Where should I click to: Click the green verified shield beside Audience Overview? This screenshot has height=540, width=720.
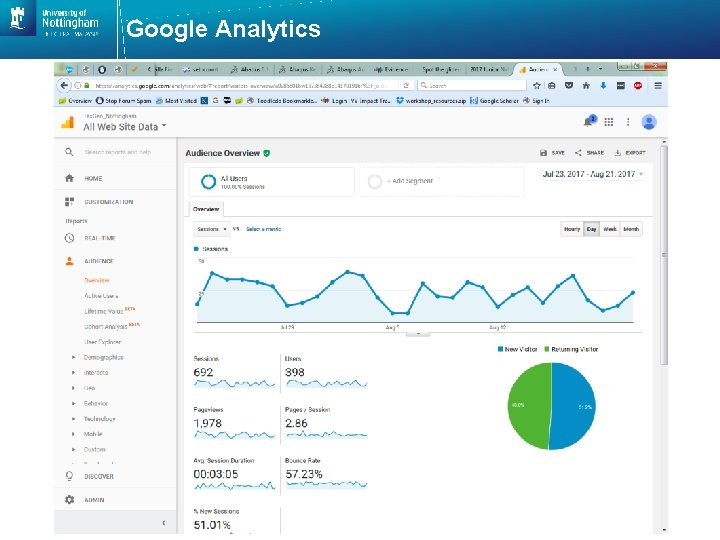coord(267,153)
